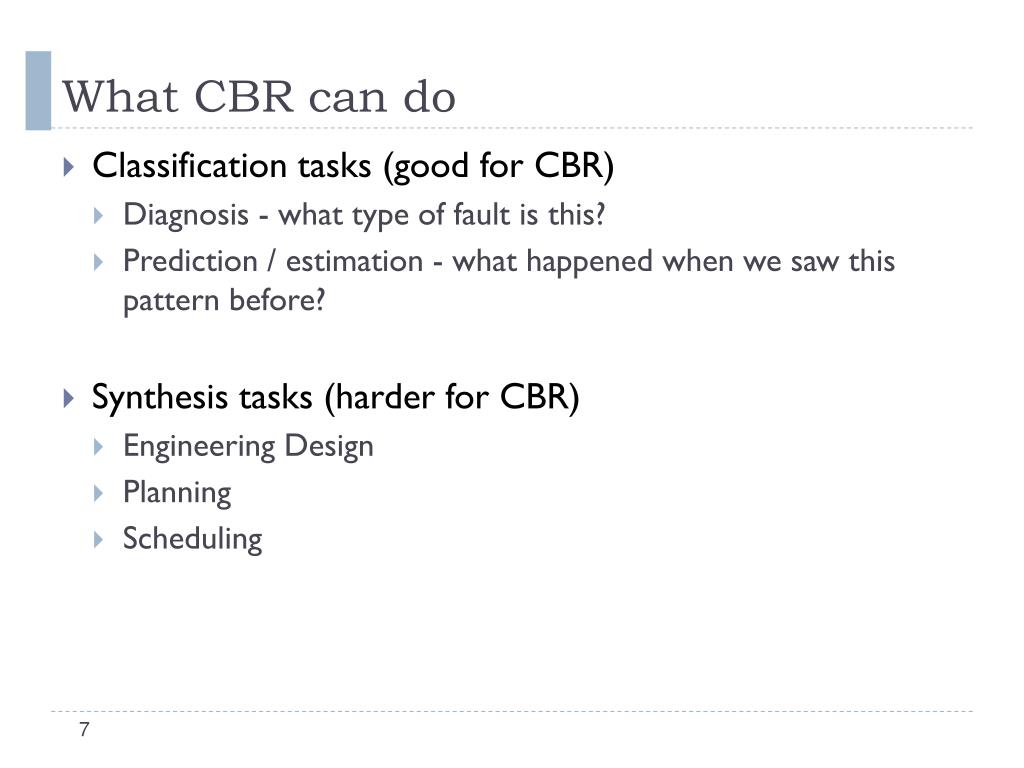1024x768 pixels.
Task: Select the slide title What CBR can do
Action: coord(259,97)
